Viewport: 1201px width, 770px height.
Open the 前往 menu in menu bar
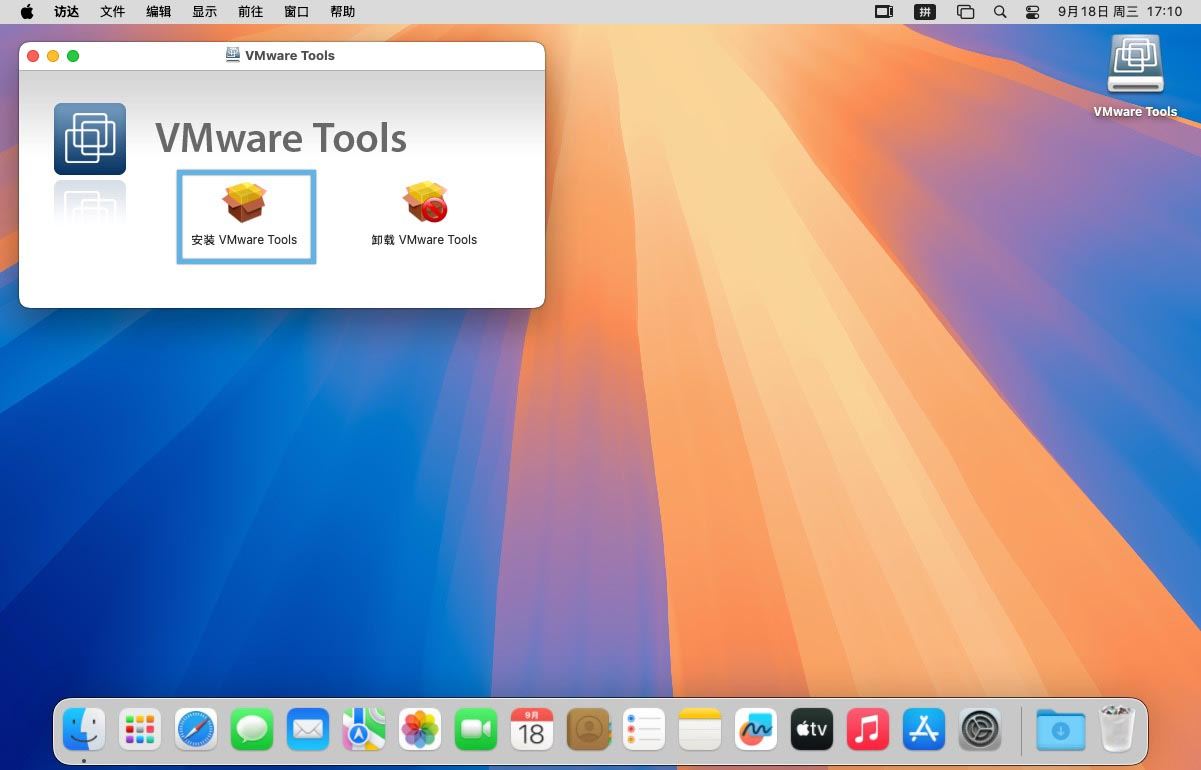click(250, 12)
